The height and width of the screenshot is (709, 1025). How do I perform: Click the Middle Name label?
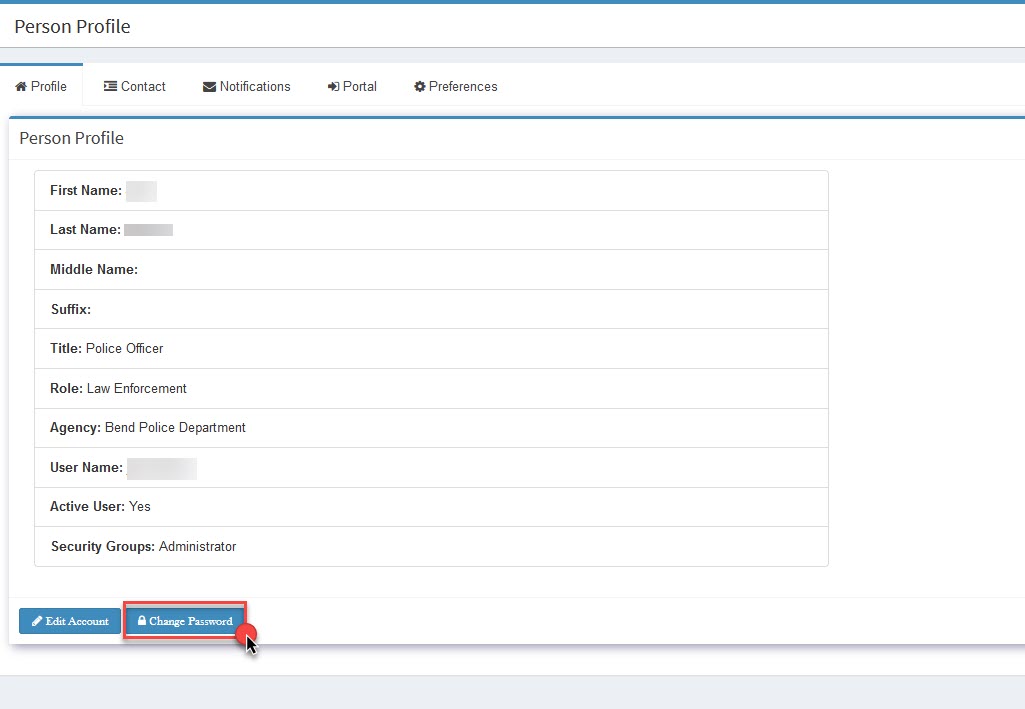(94, 269)
